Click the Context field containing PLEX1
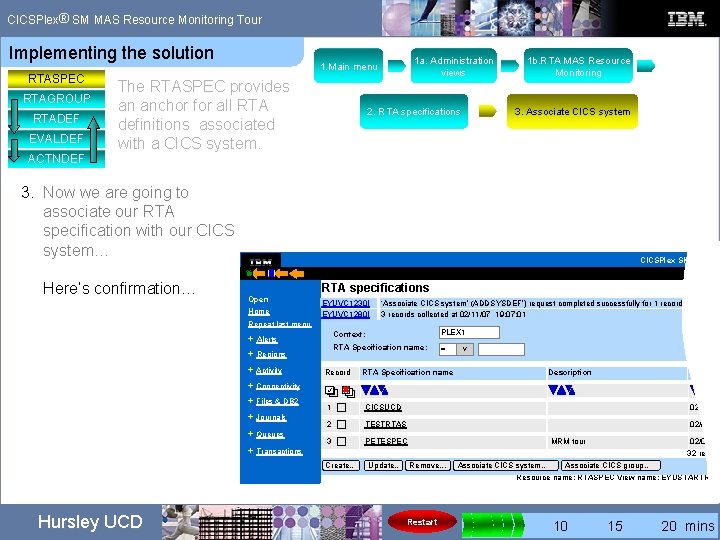The width and height of the screenshot is (720, 540). (469, 332)
